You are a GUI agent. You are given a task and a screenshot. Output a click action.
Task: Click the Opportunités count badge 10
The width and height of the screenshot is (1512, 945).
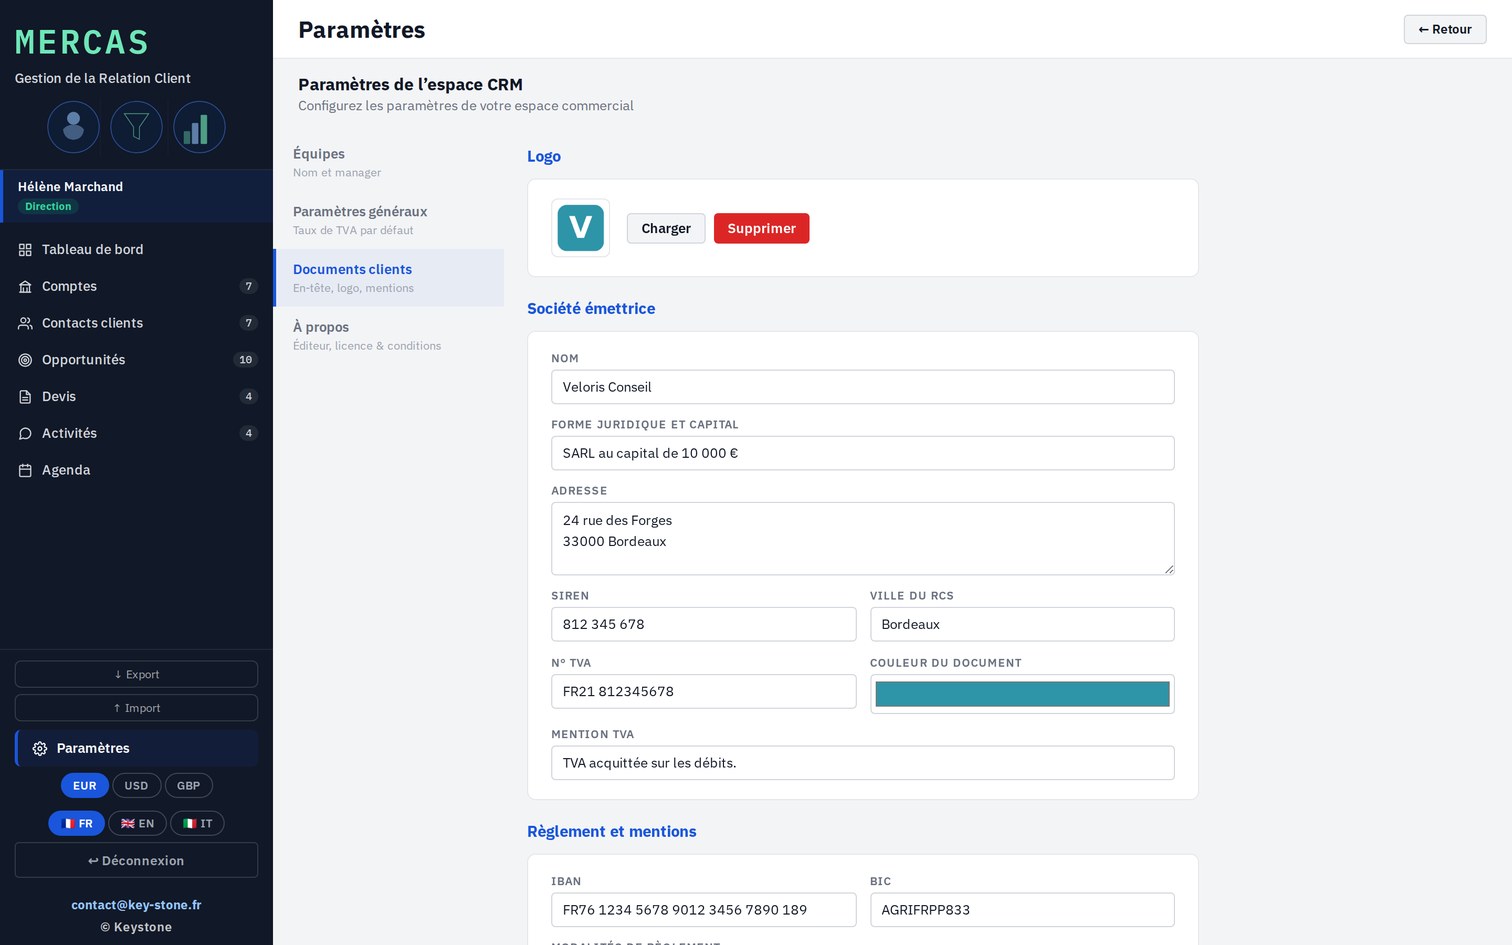(246, 360)
